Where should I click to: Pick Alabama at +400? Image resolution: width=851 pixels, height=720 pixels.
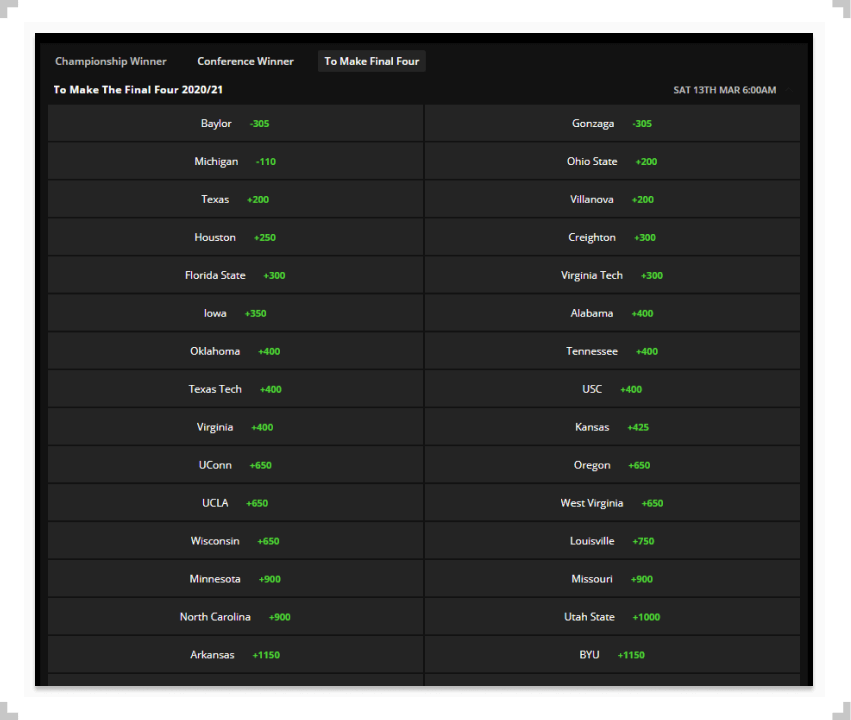point(612,314)
